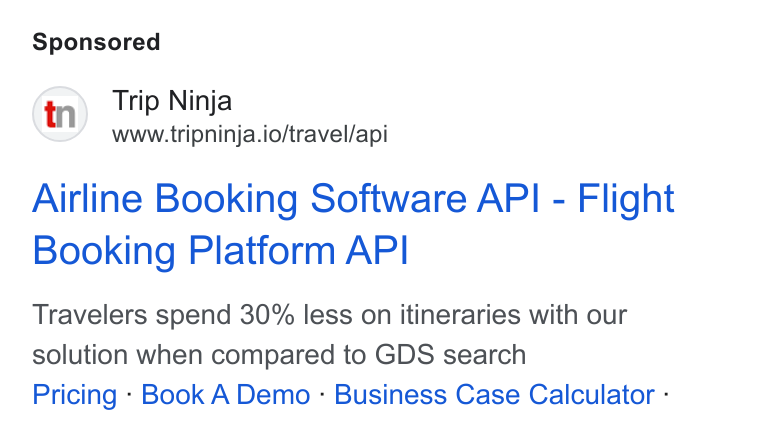Open the Pricing sitelink
The height and width of the screenshot is (438, 760).
click(75, 395)
